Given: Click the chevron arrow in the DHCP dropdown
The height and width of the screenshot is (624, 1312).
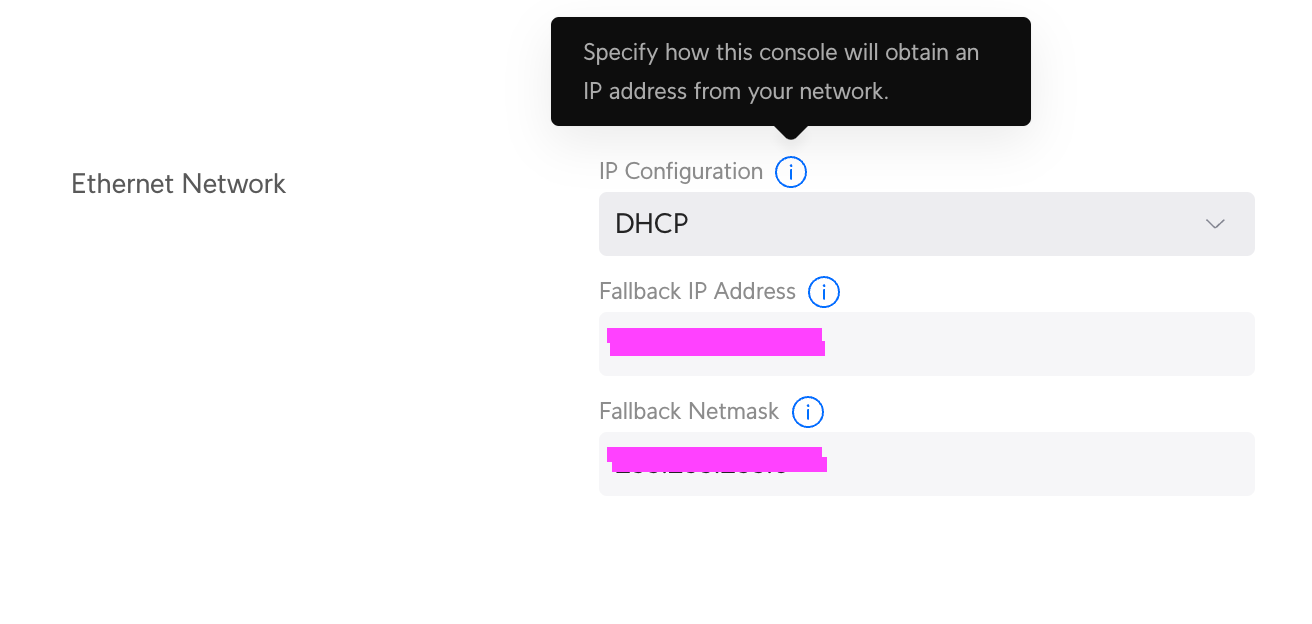Looking at the screenshot, I should coord(1215,224).
